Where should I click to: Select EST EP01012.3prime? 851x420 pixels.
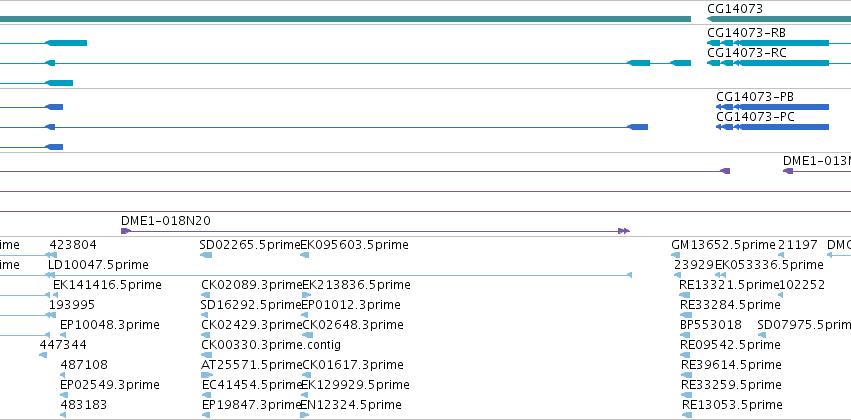click(351, 305)
